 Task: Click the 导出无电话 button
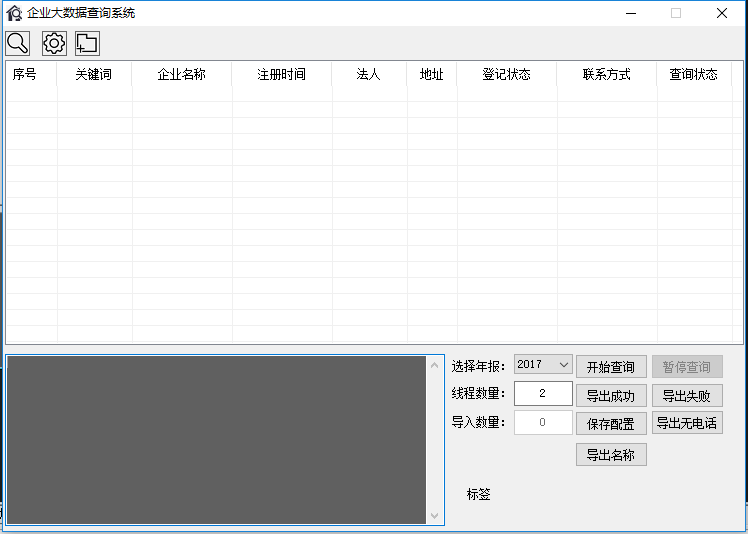pos(687,423)
